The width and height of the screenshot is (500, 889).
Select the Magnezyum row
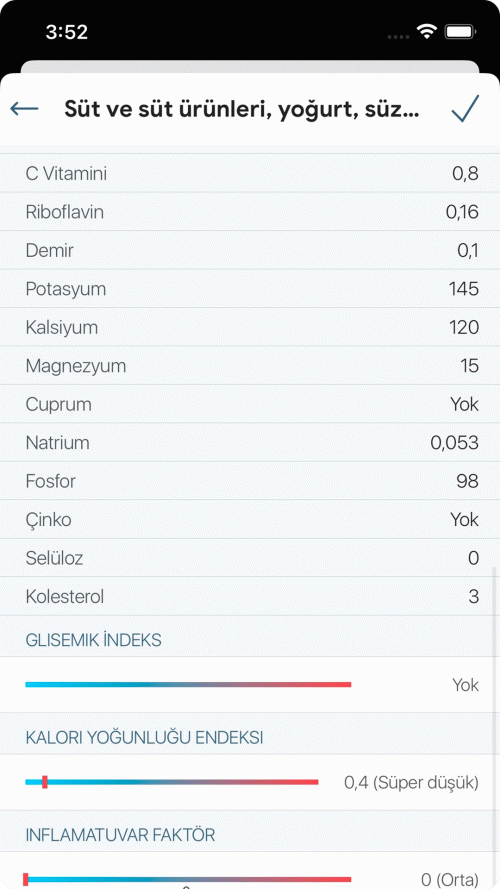tap(250, 366)
